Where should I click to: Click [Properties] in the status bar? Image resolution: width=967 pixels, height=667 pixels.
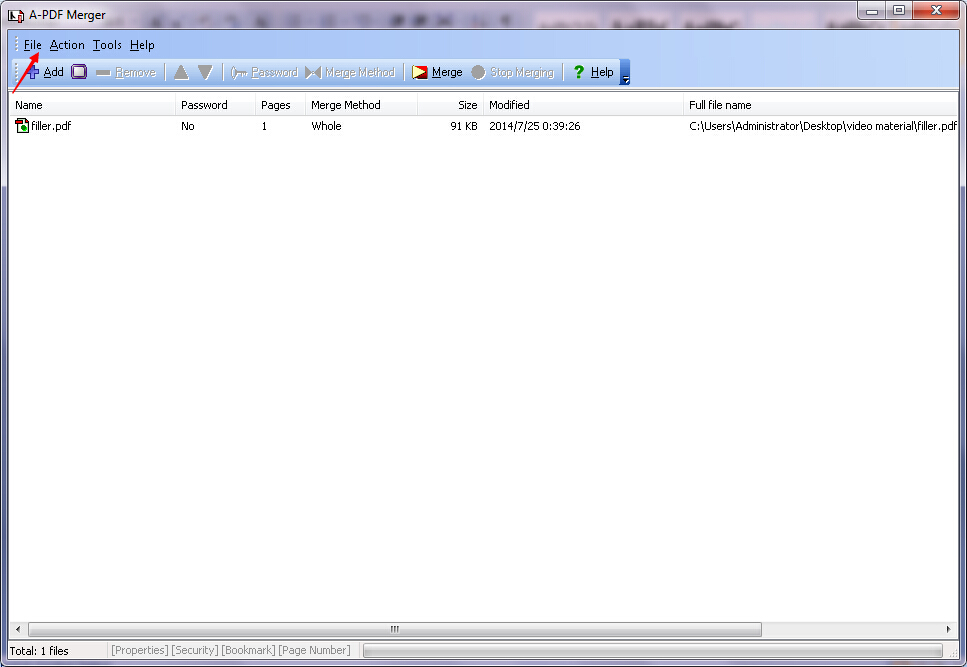tap(139, 650)
